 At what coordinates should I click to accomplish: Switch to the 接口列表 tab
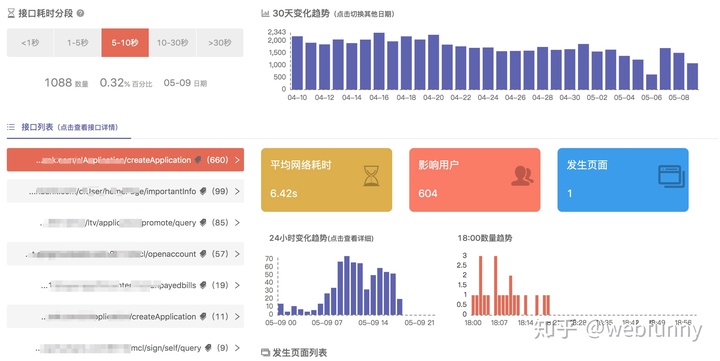click(x=69, y=127)
